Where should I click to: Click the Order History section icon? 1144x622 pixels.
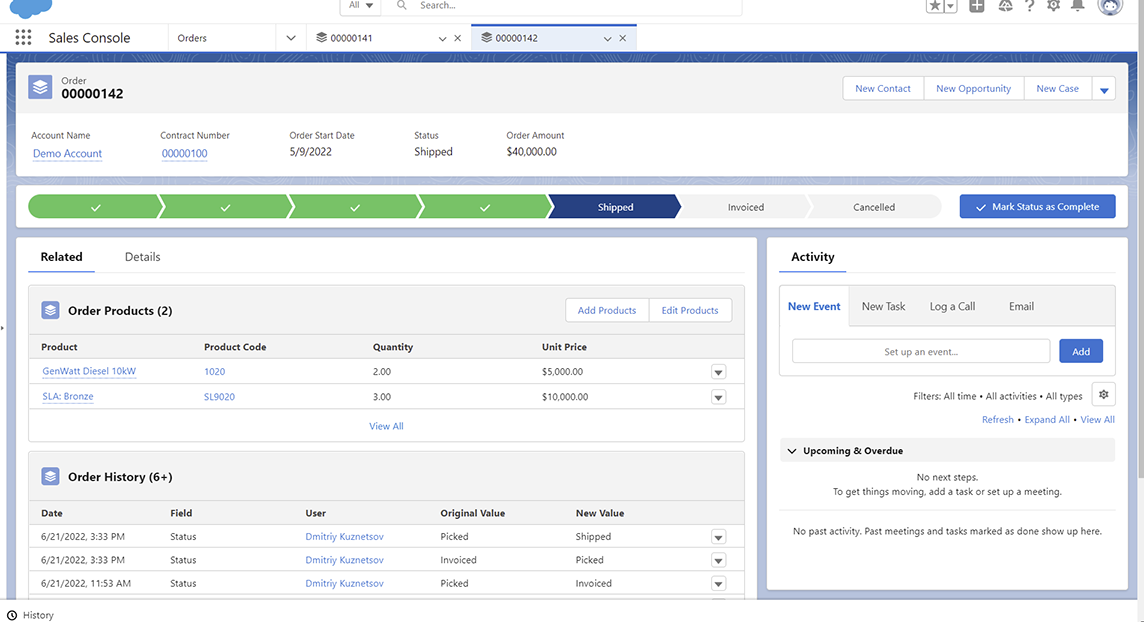point(50,476)
